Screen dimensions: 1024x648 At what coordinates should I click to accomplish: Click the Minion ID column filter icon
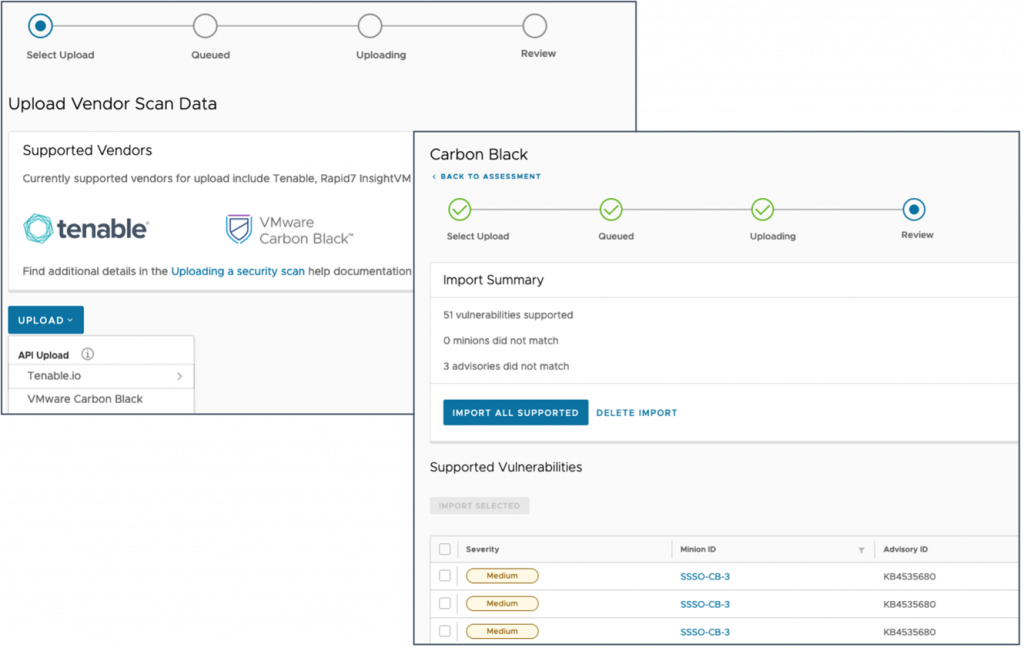click(x=861, y=550)
